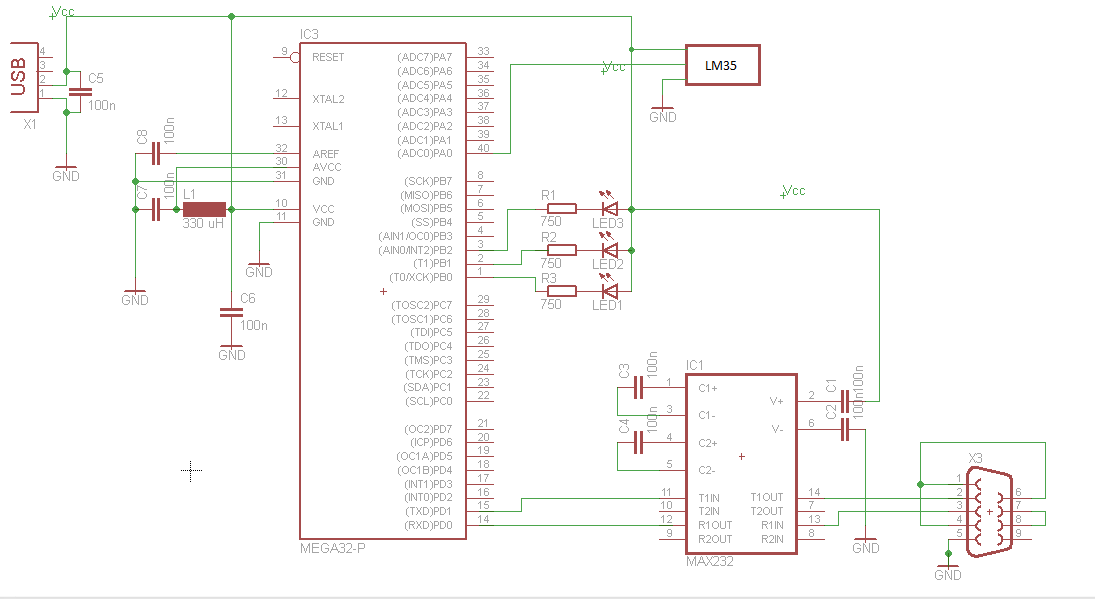Click the MAX232 part name label
Screen dimensions: 1095x600
710,562
